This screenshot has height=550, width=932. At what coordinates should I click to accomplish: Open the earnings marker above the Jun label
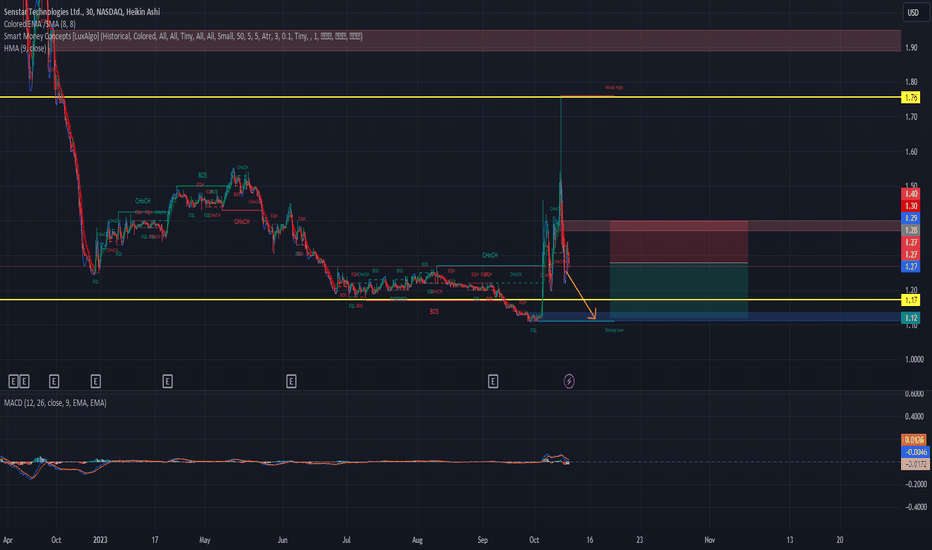(291, 381)
